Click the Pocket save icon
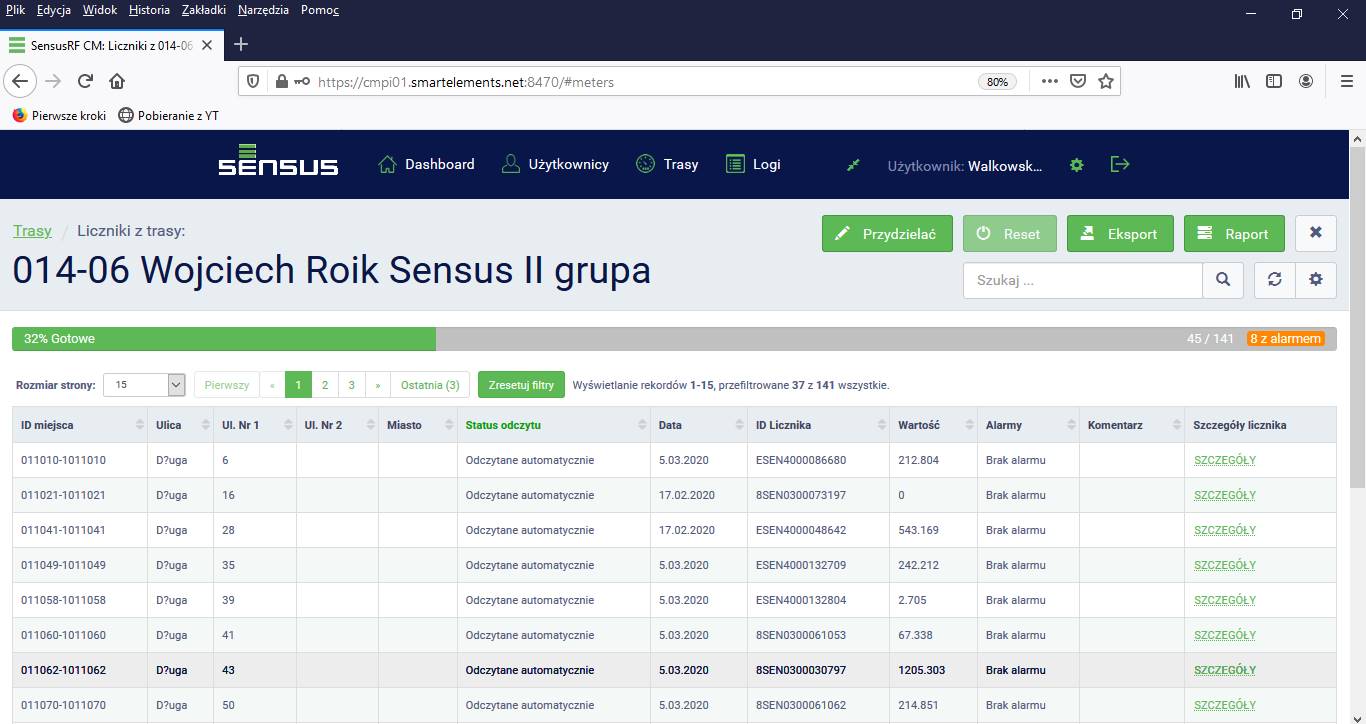 click(1078, 81)
